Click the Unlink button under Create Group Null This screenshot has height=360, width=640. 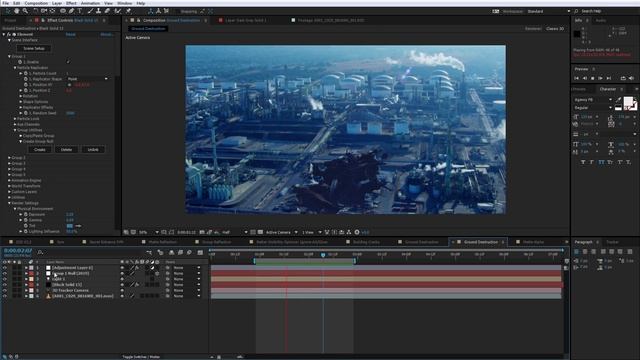pos(93,150)
